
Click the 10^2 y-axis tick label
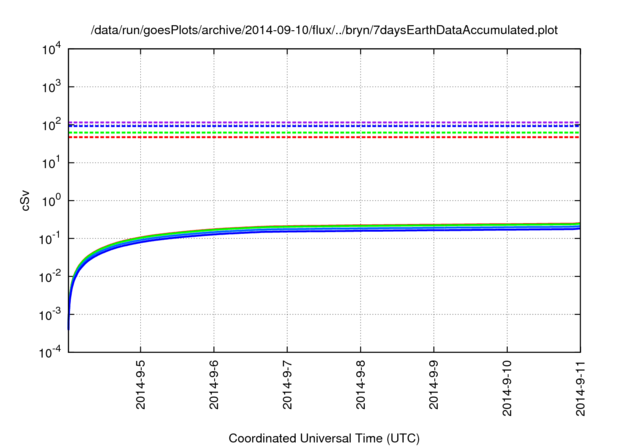52,124
